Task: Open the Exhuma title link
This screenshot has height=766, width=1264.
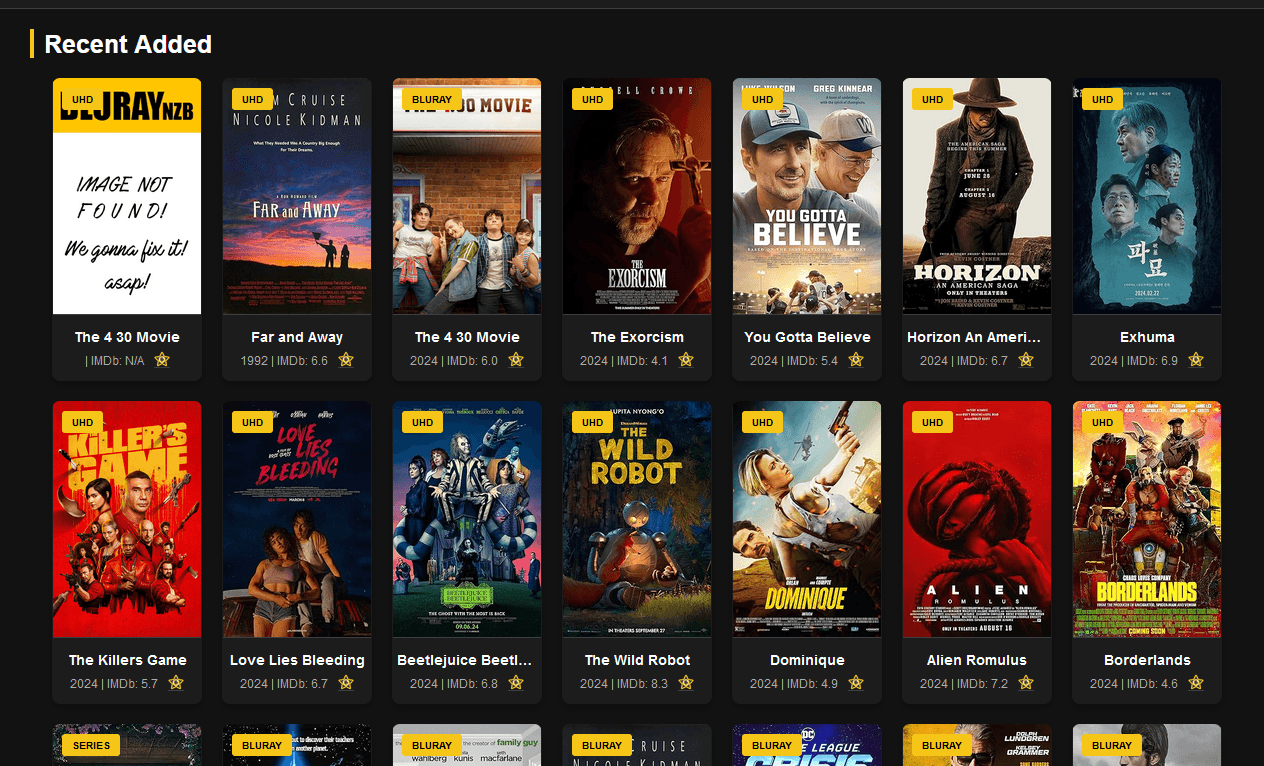Action: pyautogui.click(x=1147, y=337)
